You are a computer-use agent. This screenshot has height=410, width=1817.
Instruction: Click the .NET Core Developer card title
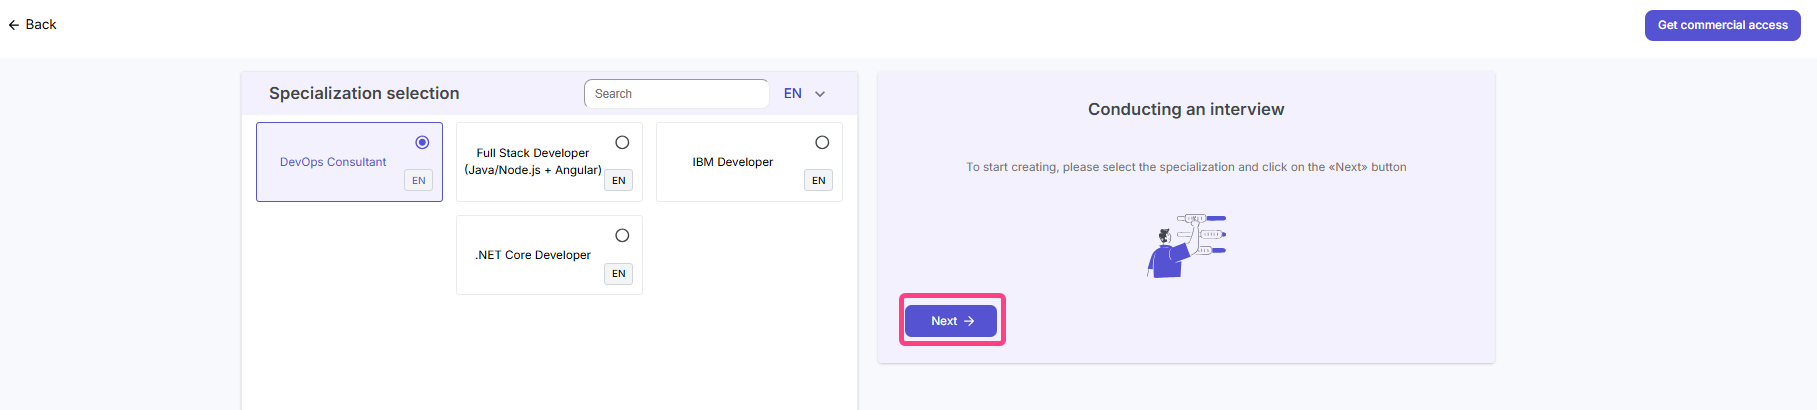coord(533,255)
